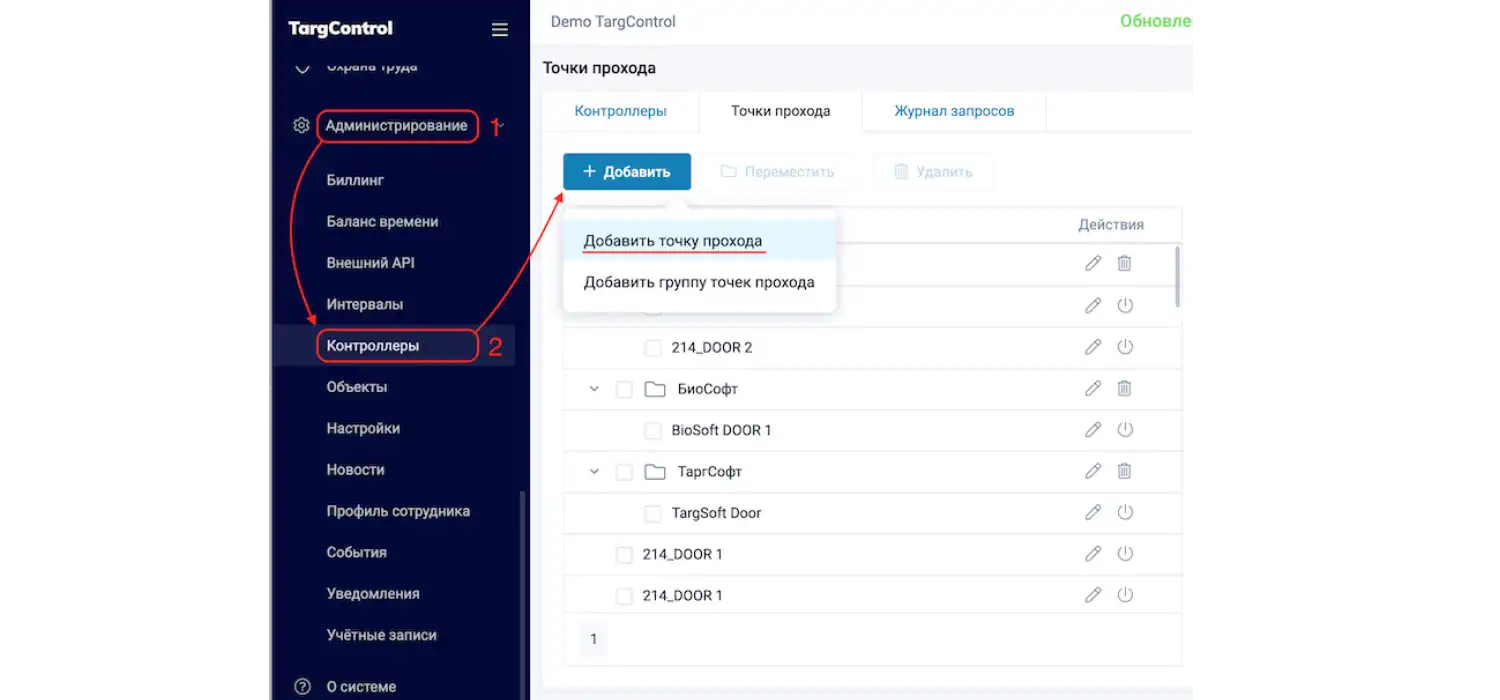Click the power icon for 214_DOOR 2

tap(1125, 347)
